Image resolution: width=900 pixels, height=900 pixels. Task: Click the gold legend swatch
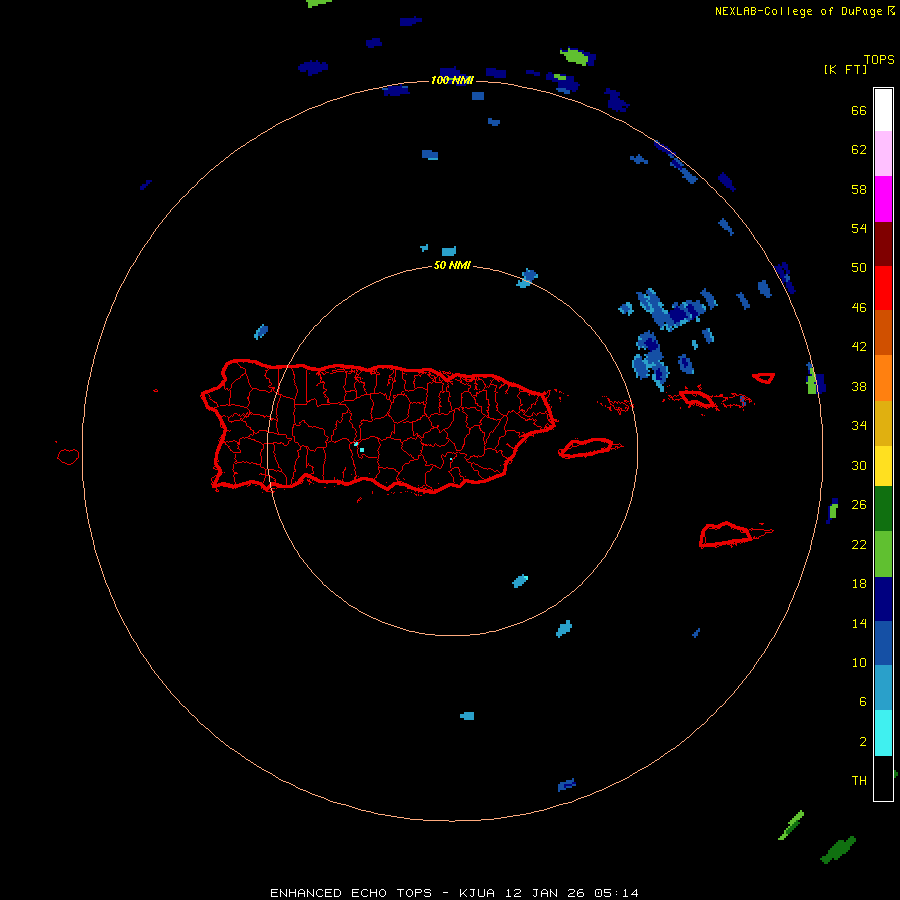point(883,423)
